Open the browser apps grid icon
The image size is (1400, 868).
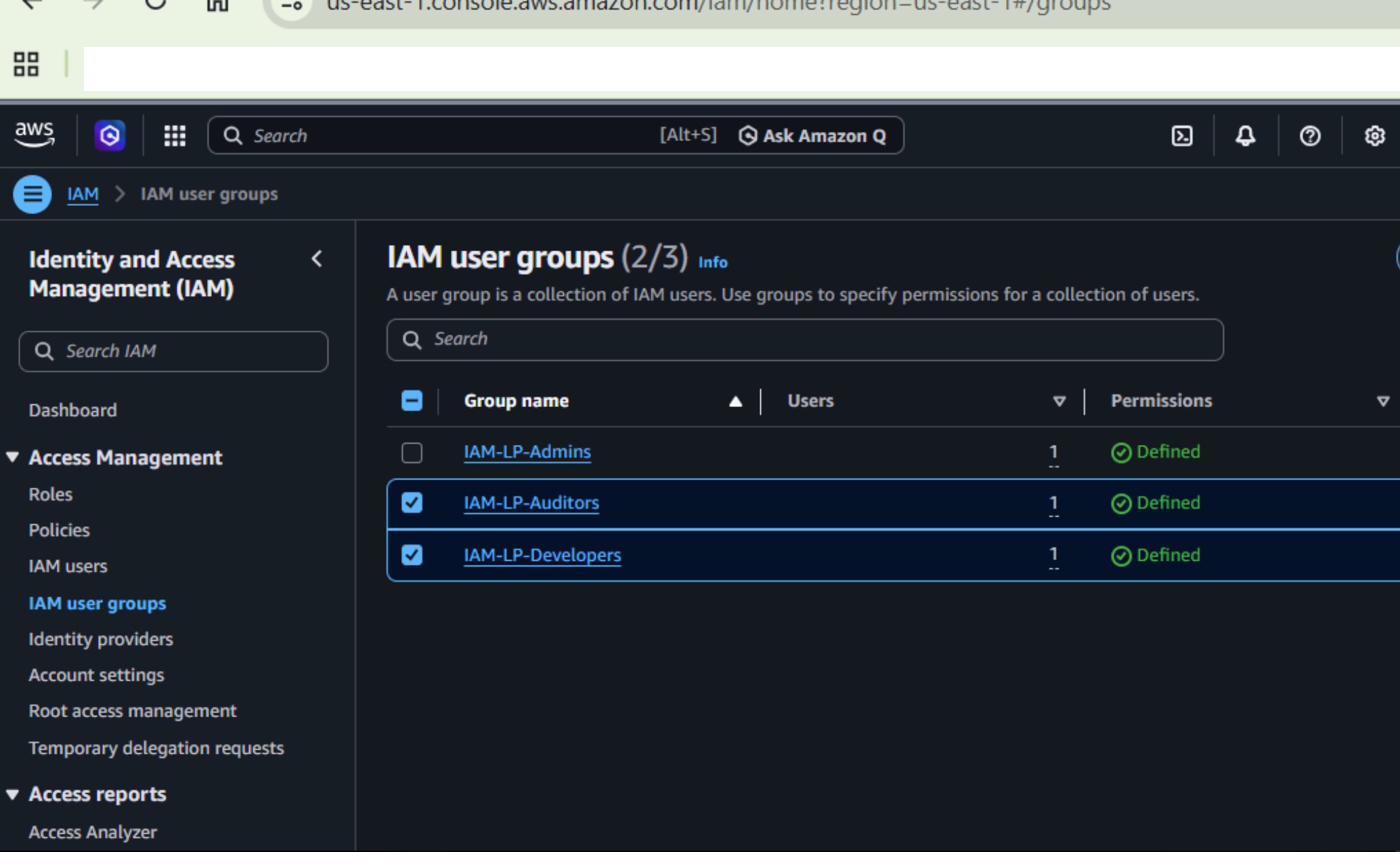click(x=26, y=65)
